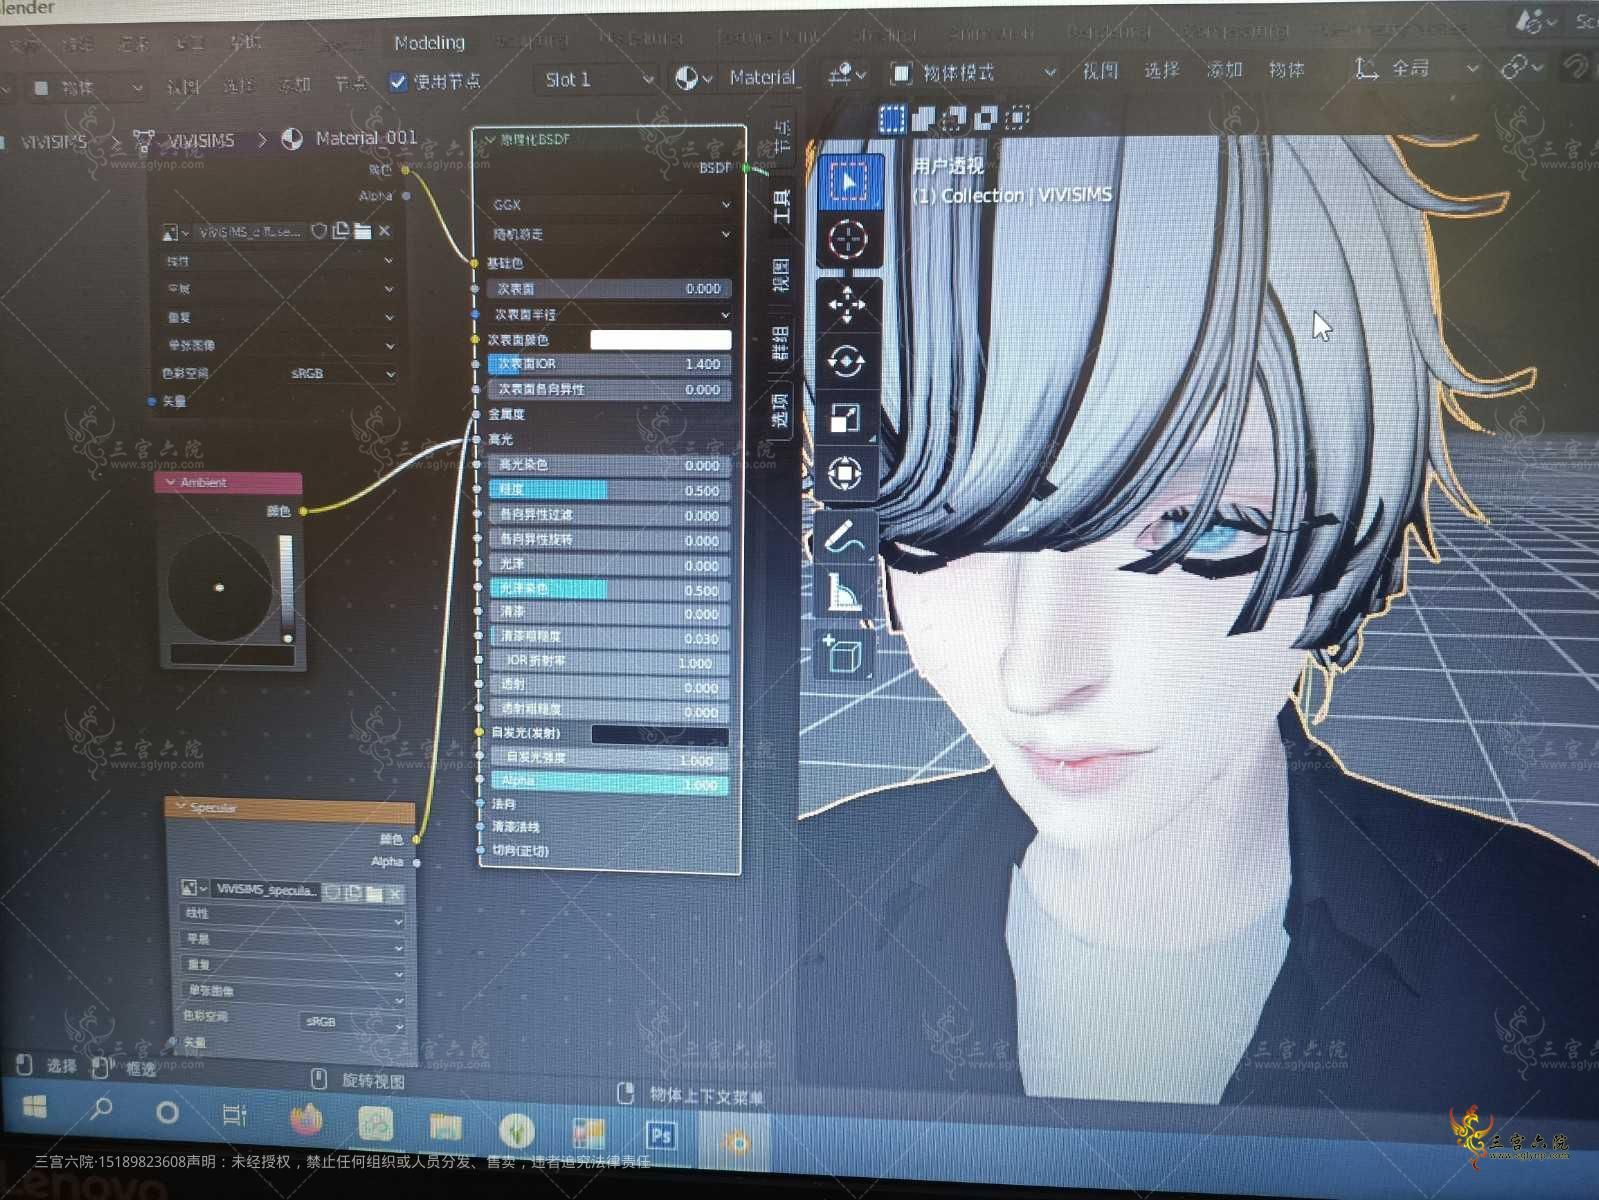1599x1200 pixels.
Task: Activate the 3D Cursor tool
Action: pyautogui.click(x=848, y=241)
